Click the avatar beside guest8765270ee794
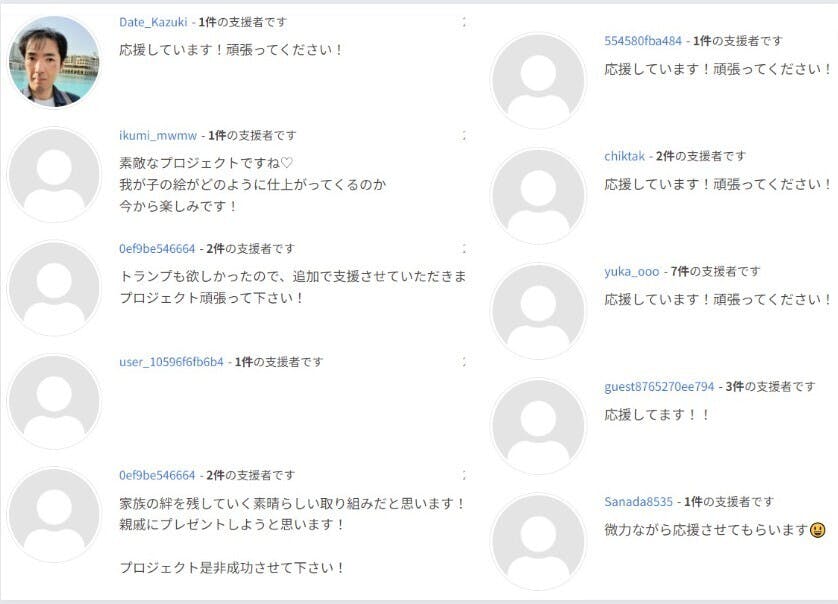This screenshot has height=604, width=838. 538,426
